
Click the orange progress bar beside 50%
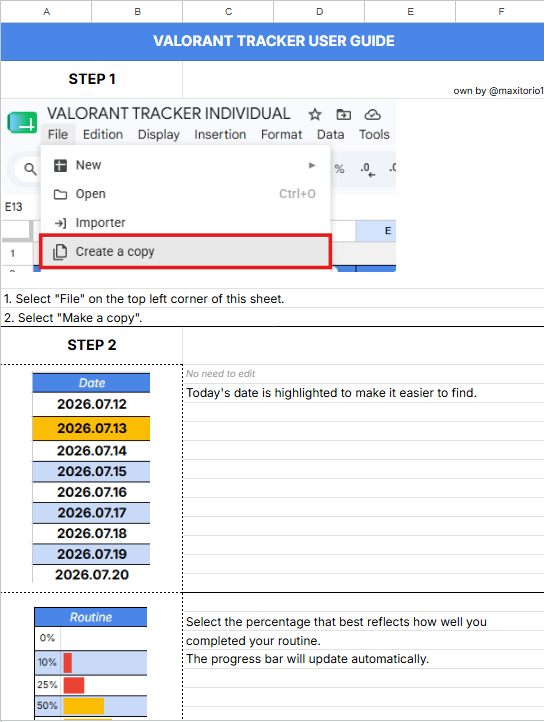coord(84,706)
